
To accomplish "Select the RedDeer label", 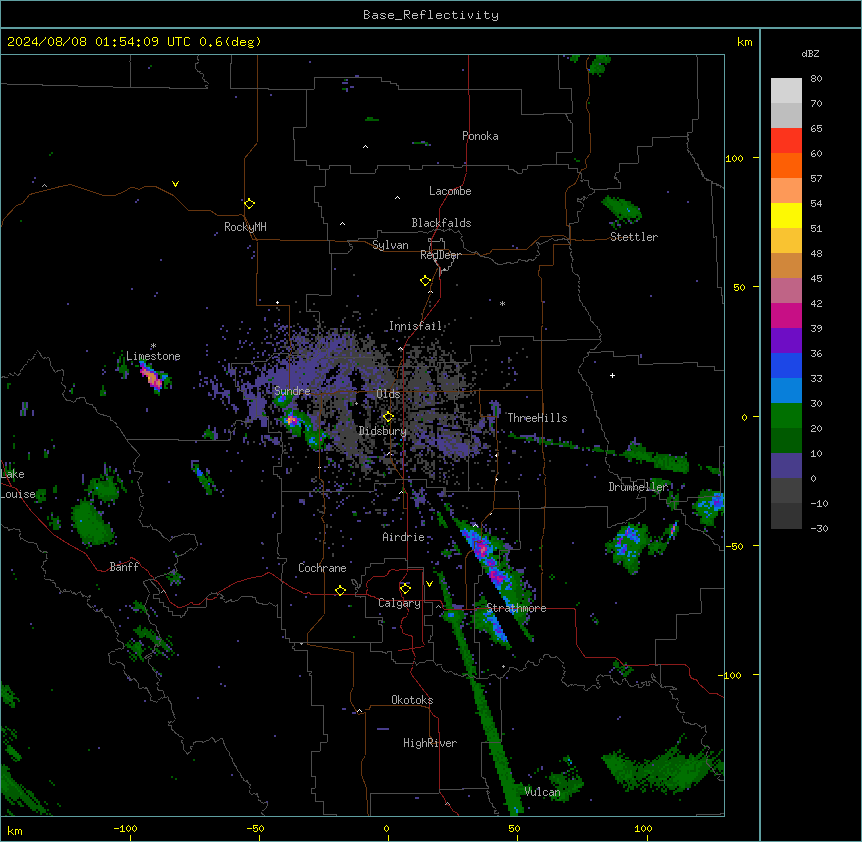I will [440, 255].
